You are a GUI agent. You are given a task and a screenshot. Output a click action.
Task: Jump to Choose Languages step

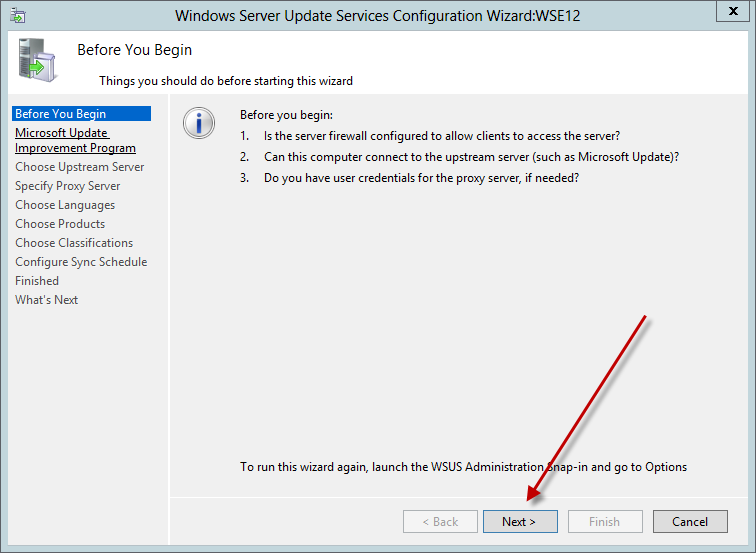pyautogui.click(x=64, y=205)
